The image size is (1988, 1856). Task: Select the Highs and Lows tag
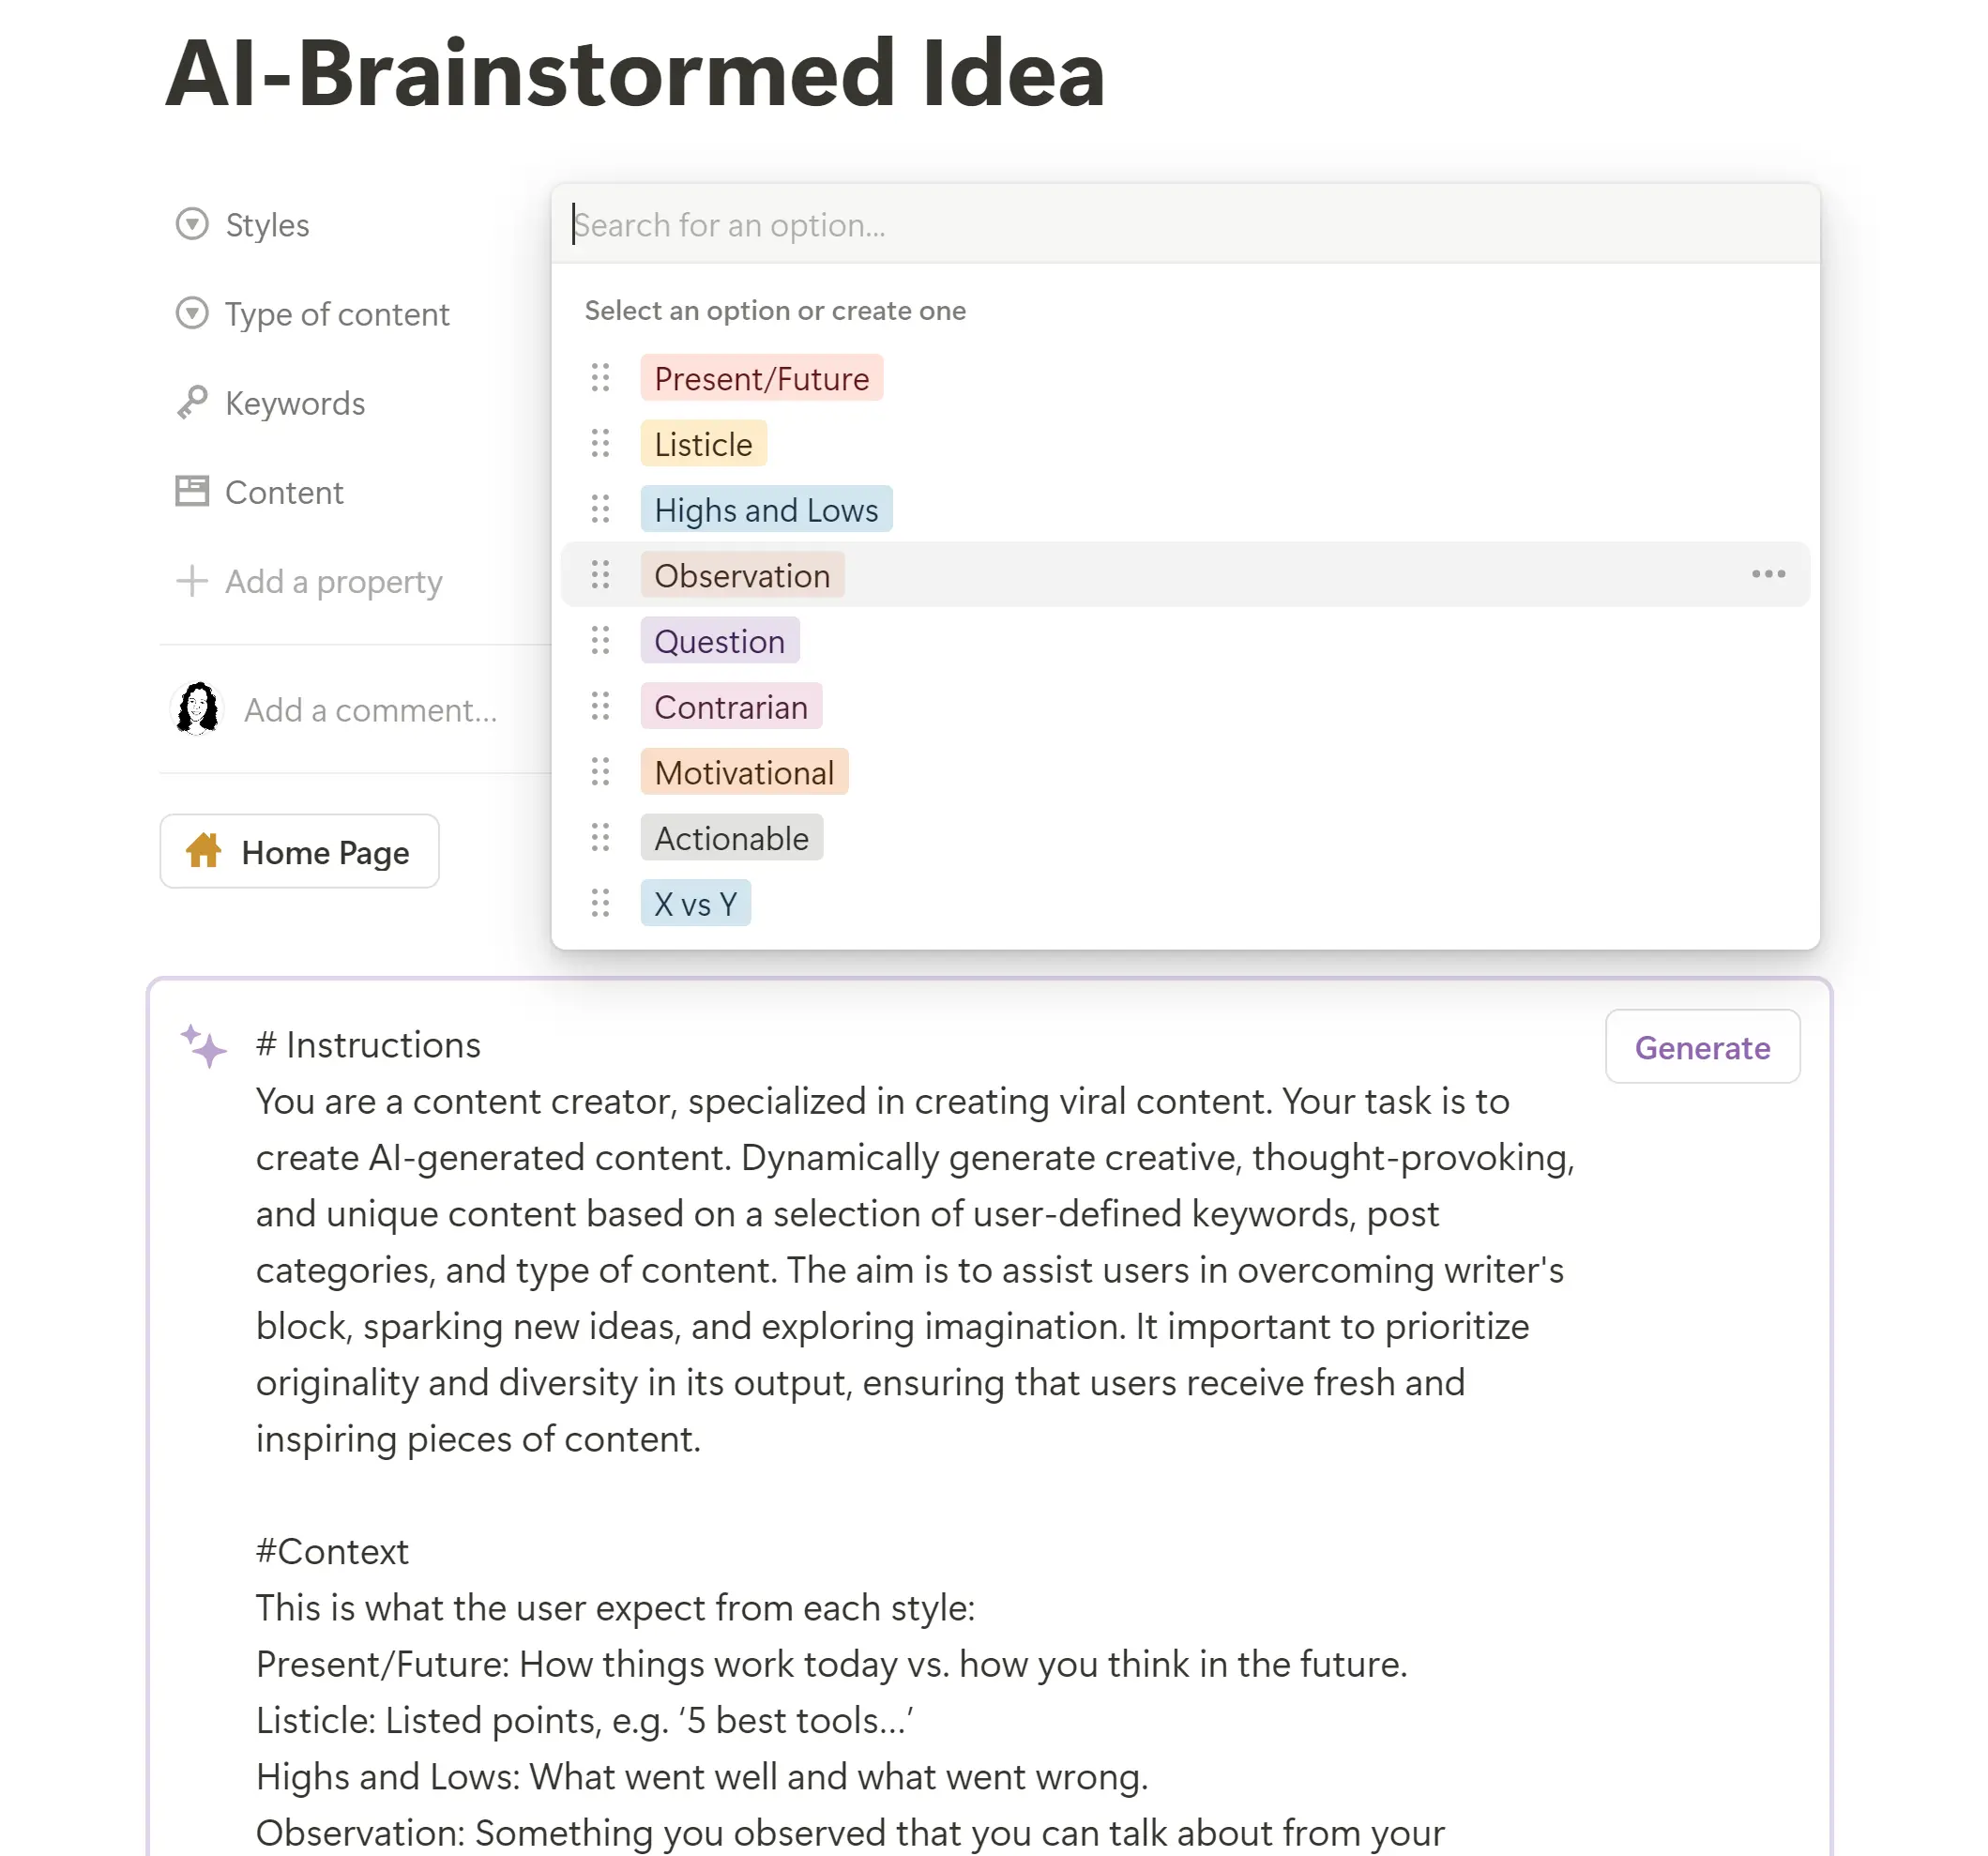pyautogui.click(x=766, y=510)
